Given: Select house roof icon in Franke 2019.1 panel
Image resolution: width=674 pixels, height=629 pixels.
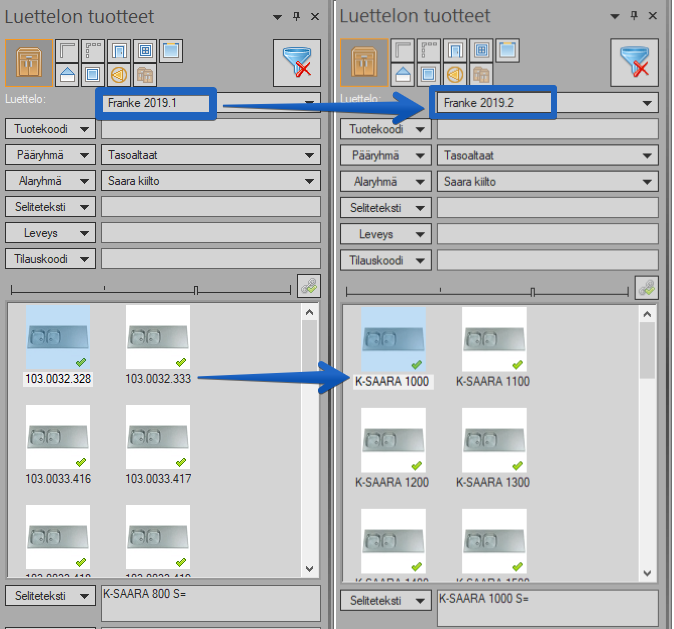Looking at the screenshot, I should click(67, 75).
